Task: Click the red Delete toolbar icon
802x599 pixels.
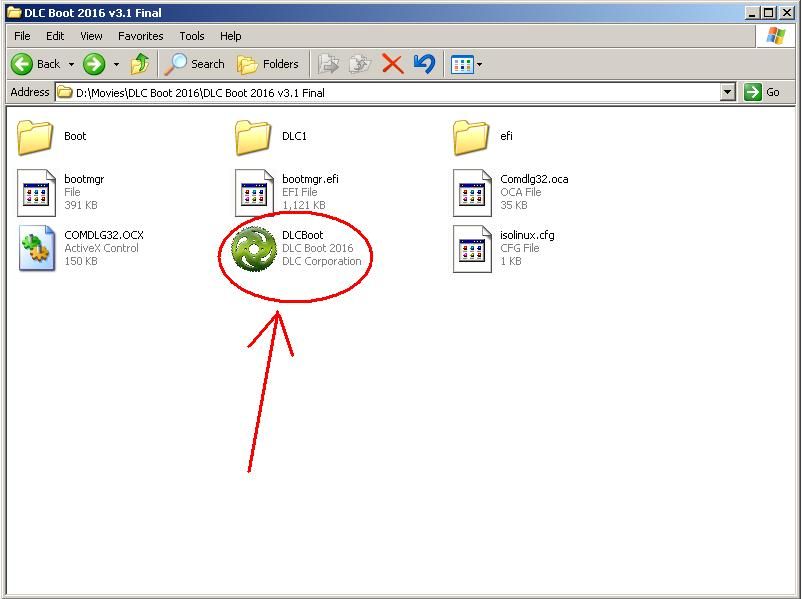Action: pyautogui.click(x=393, y=64)
